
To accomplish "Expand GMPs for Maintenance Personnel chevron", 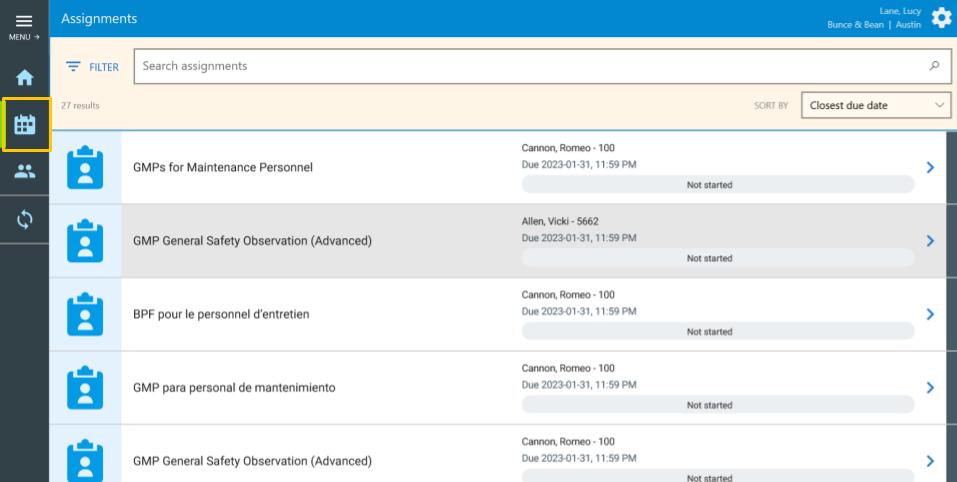I will 931,167.
